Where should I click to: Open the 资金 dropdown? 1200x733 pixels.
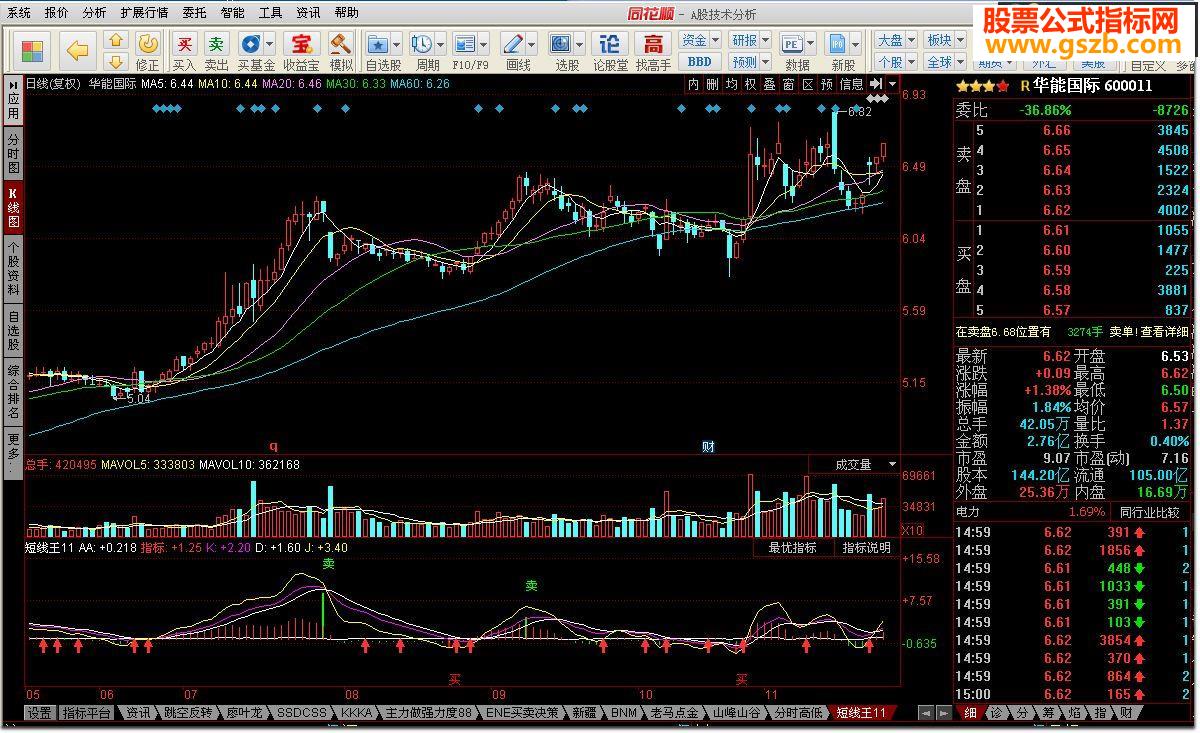coord(699,40)
